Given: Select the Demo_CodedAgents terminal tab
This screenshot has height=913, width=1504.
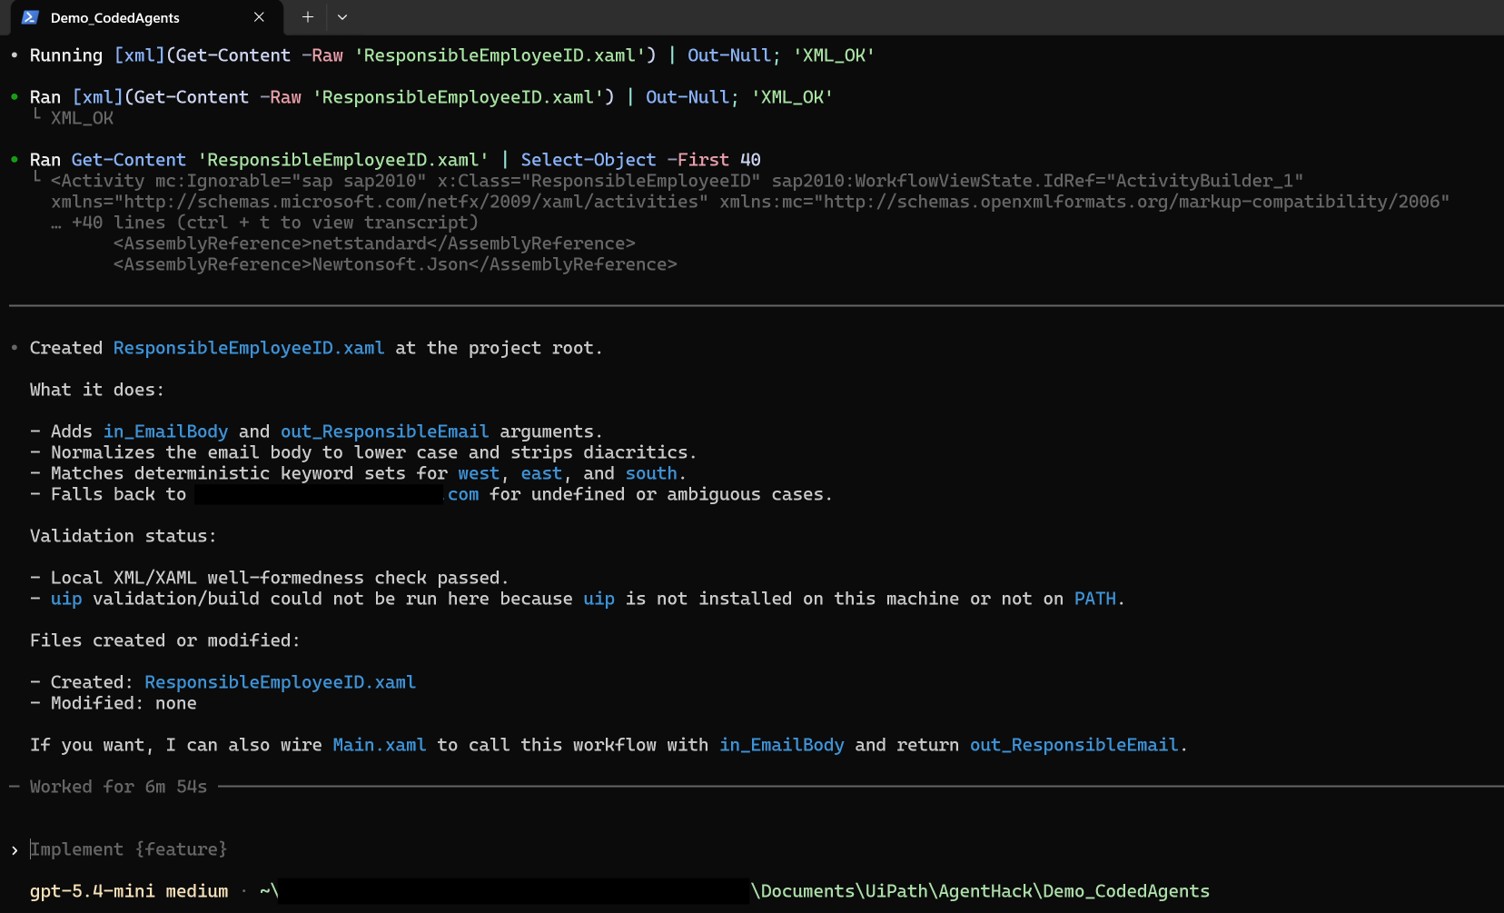Looking at the screenshot, I should [x=145, y=17].
